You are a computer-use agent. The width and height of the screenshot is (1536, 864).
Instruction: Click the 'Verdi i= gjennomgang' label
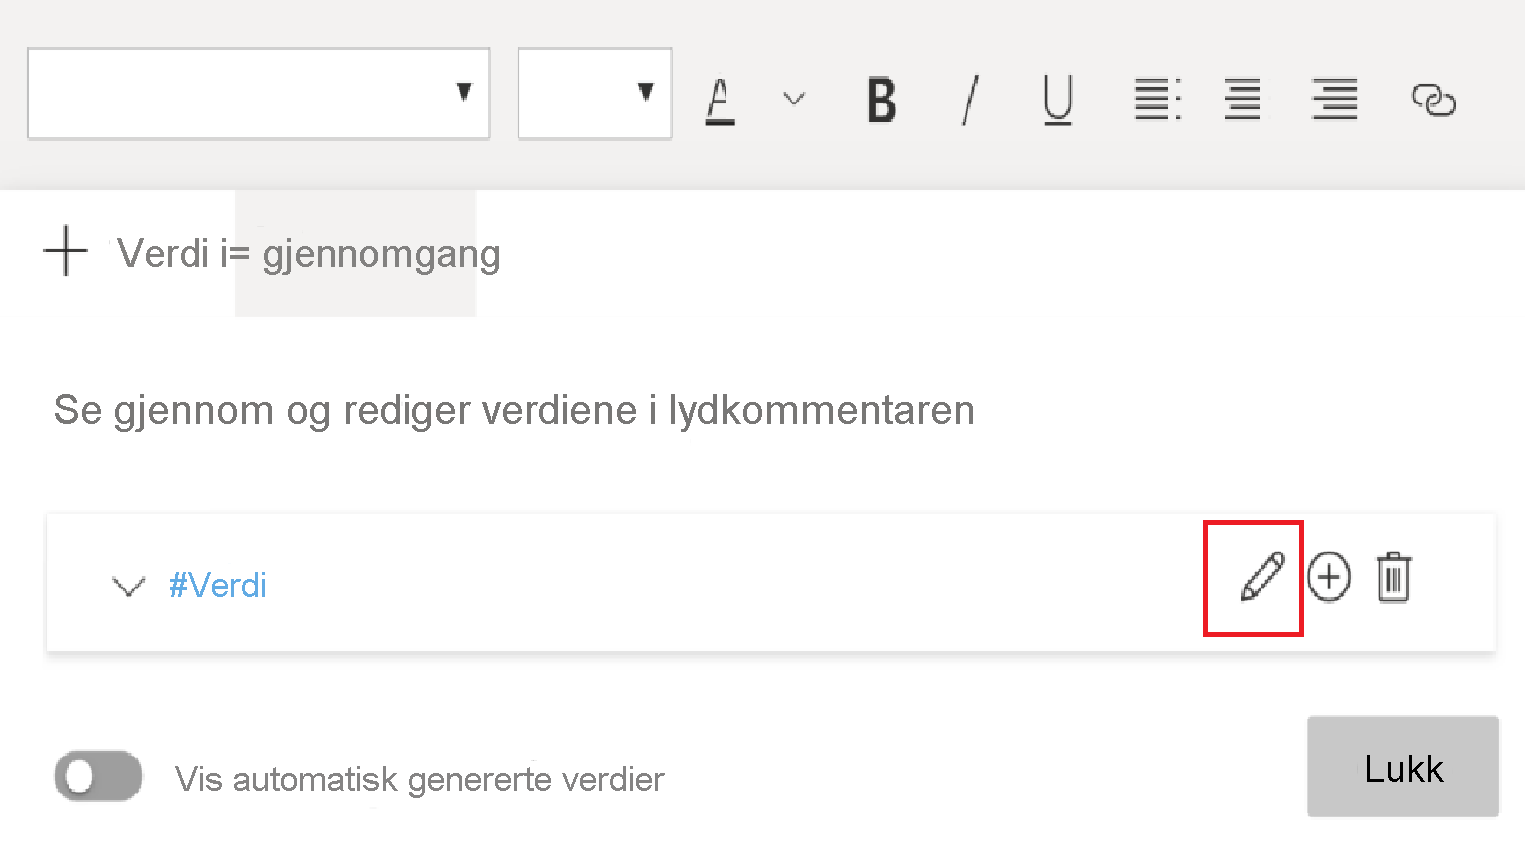309,254
